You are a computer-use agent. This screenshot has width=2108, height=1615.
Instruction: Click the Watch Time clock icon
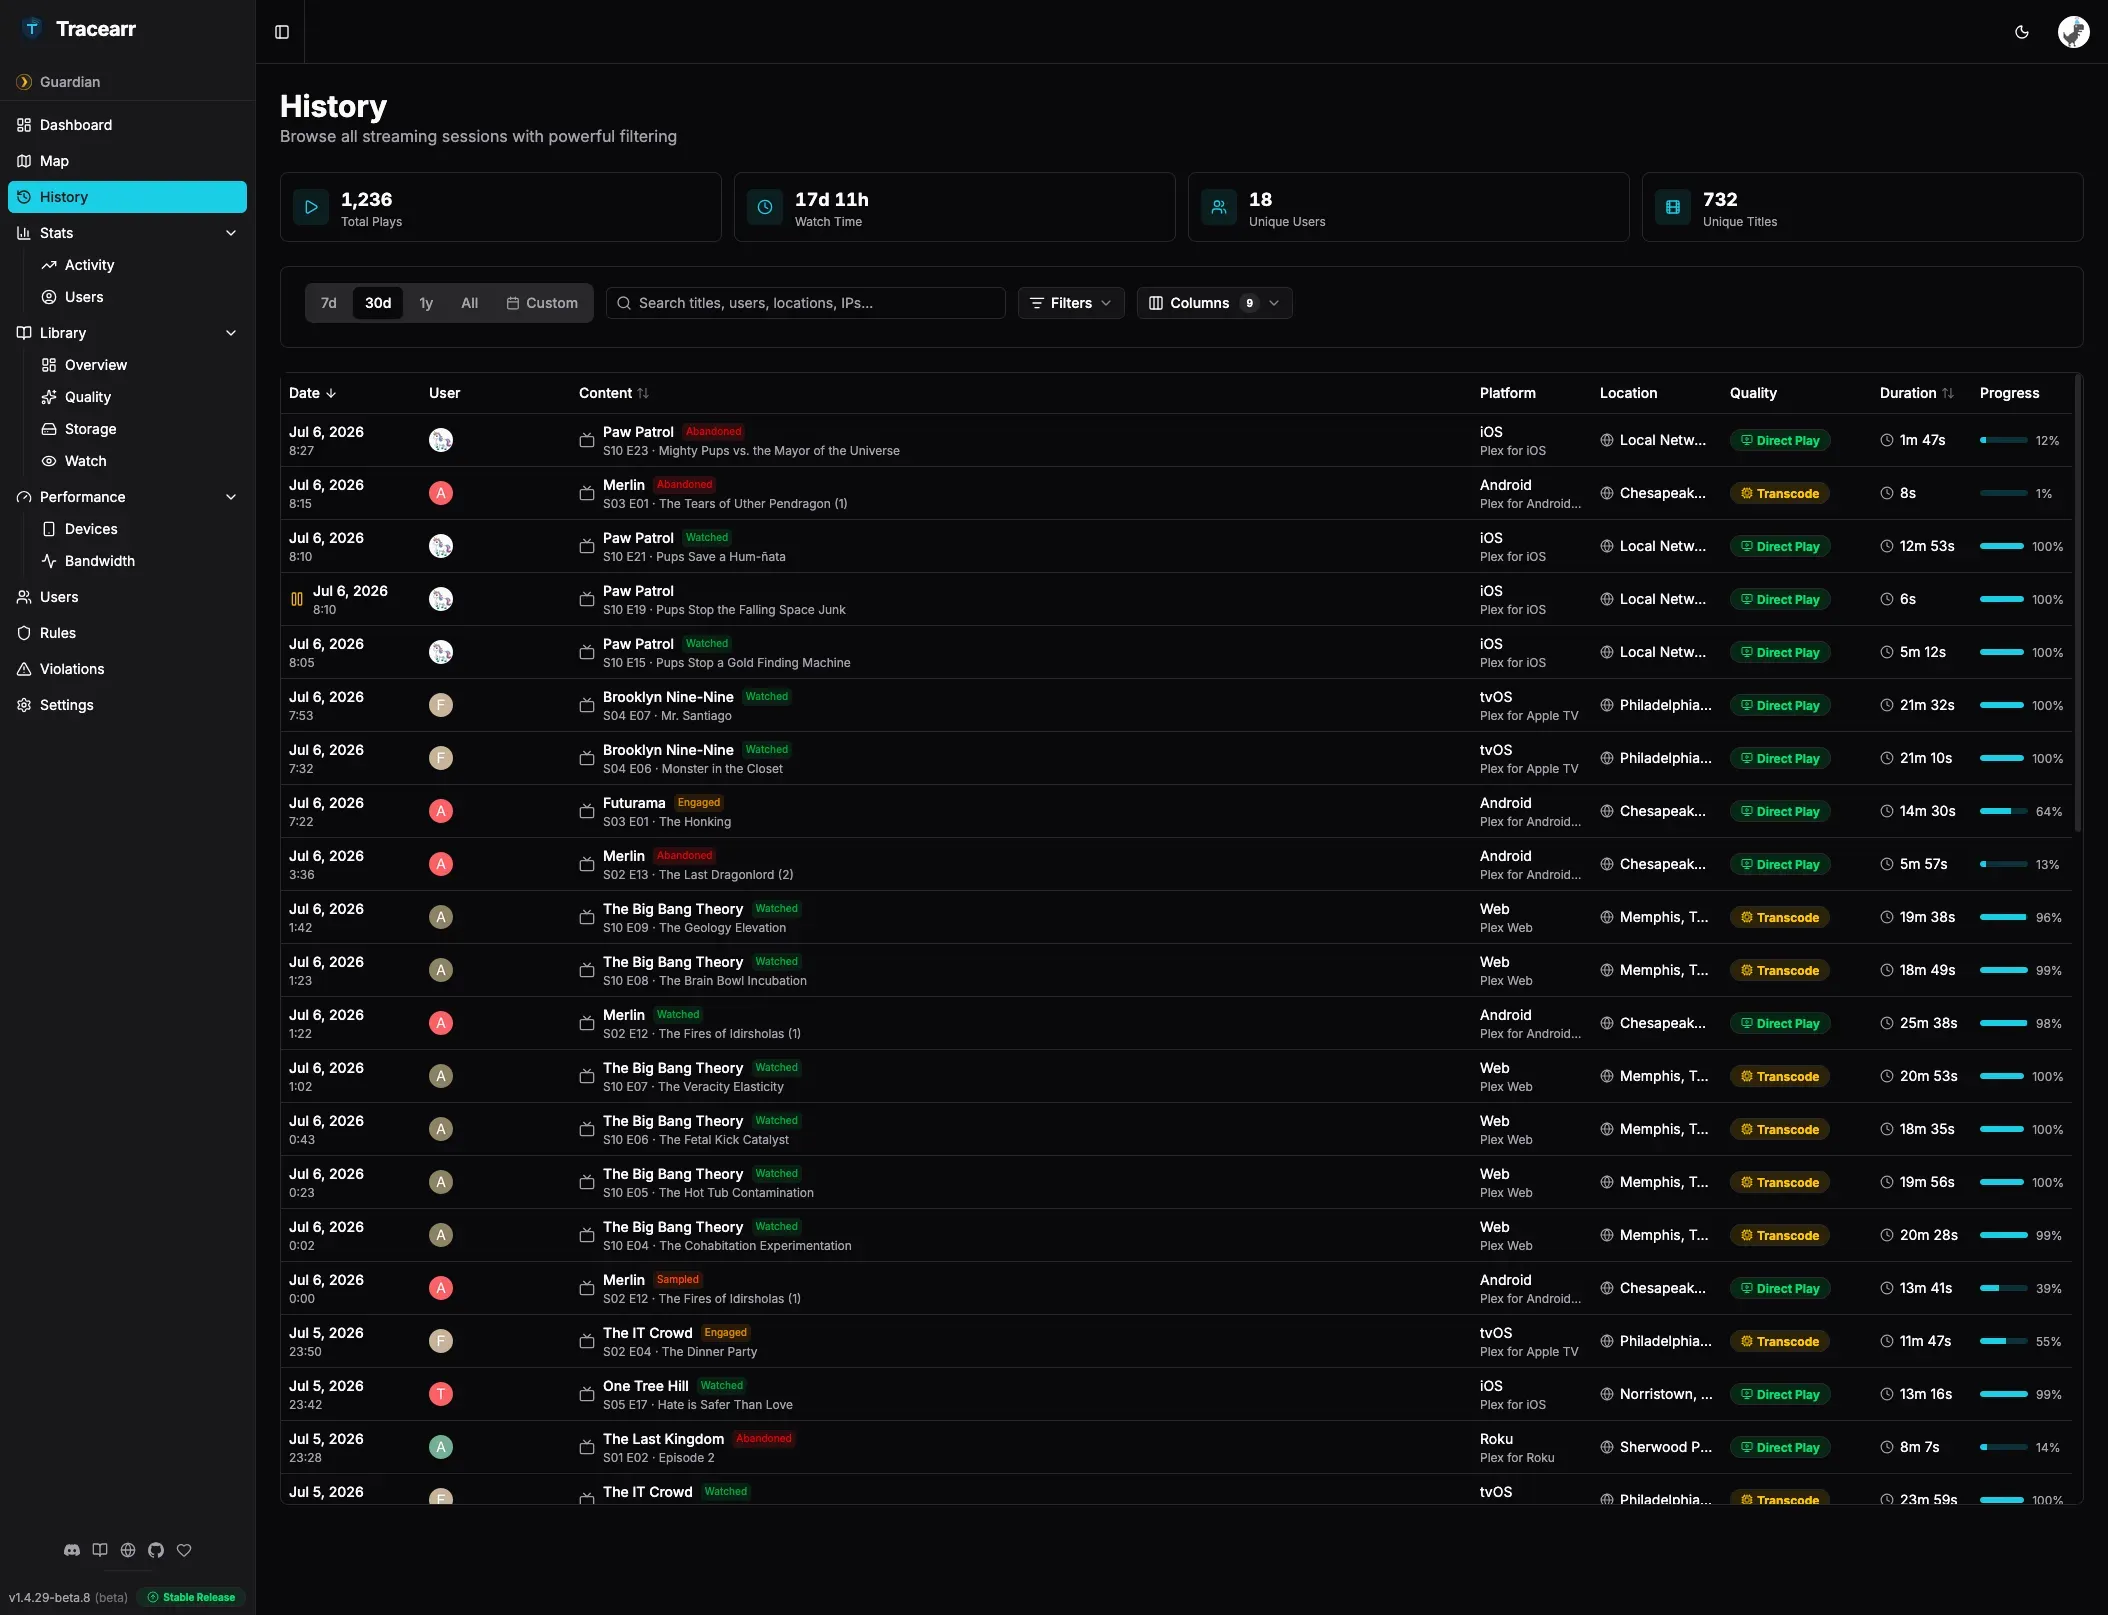click(x=765, y=207)
